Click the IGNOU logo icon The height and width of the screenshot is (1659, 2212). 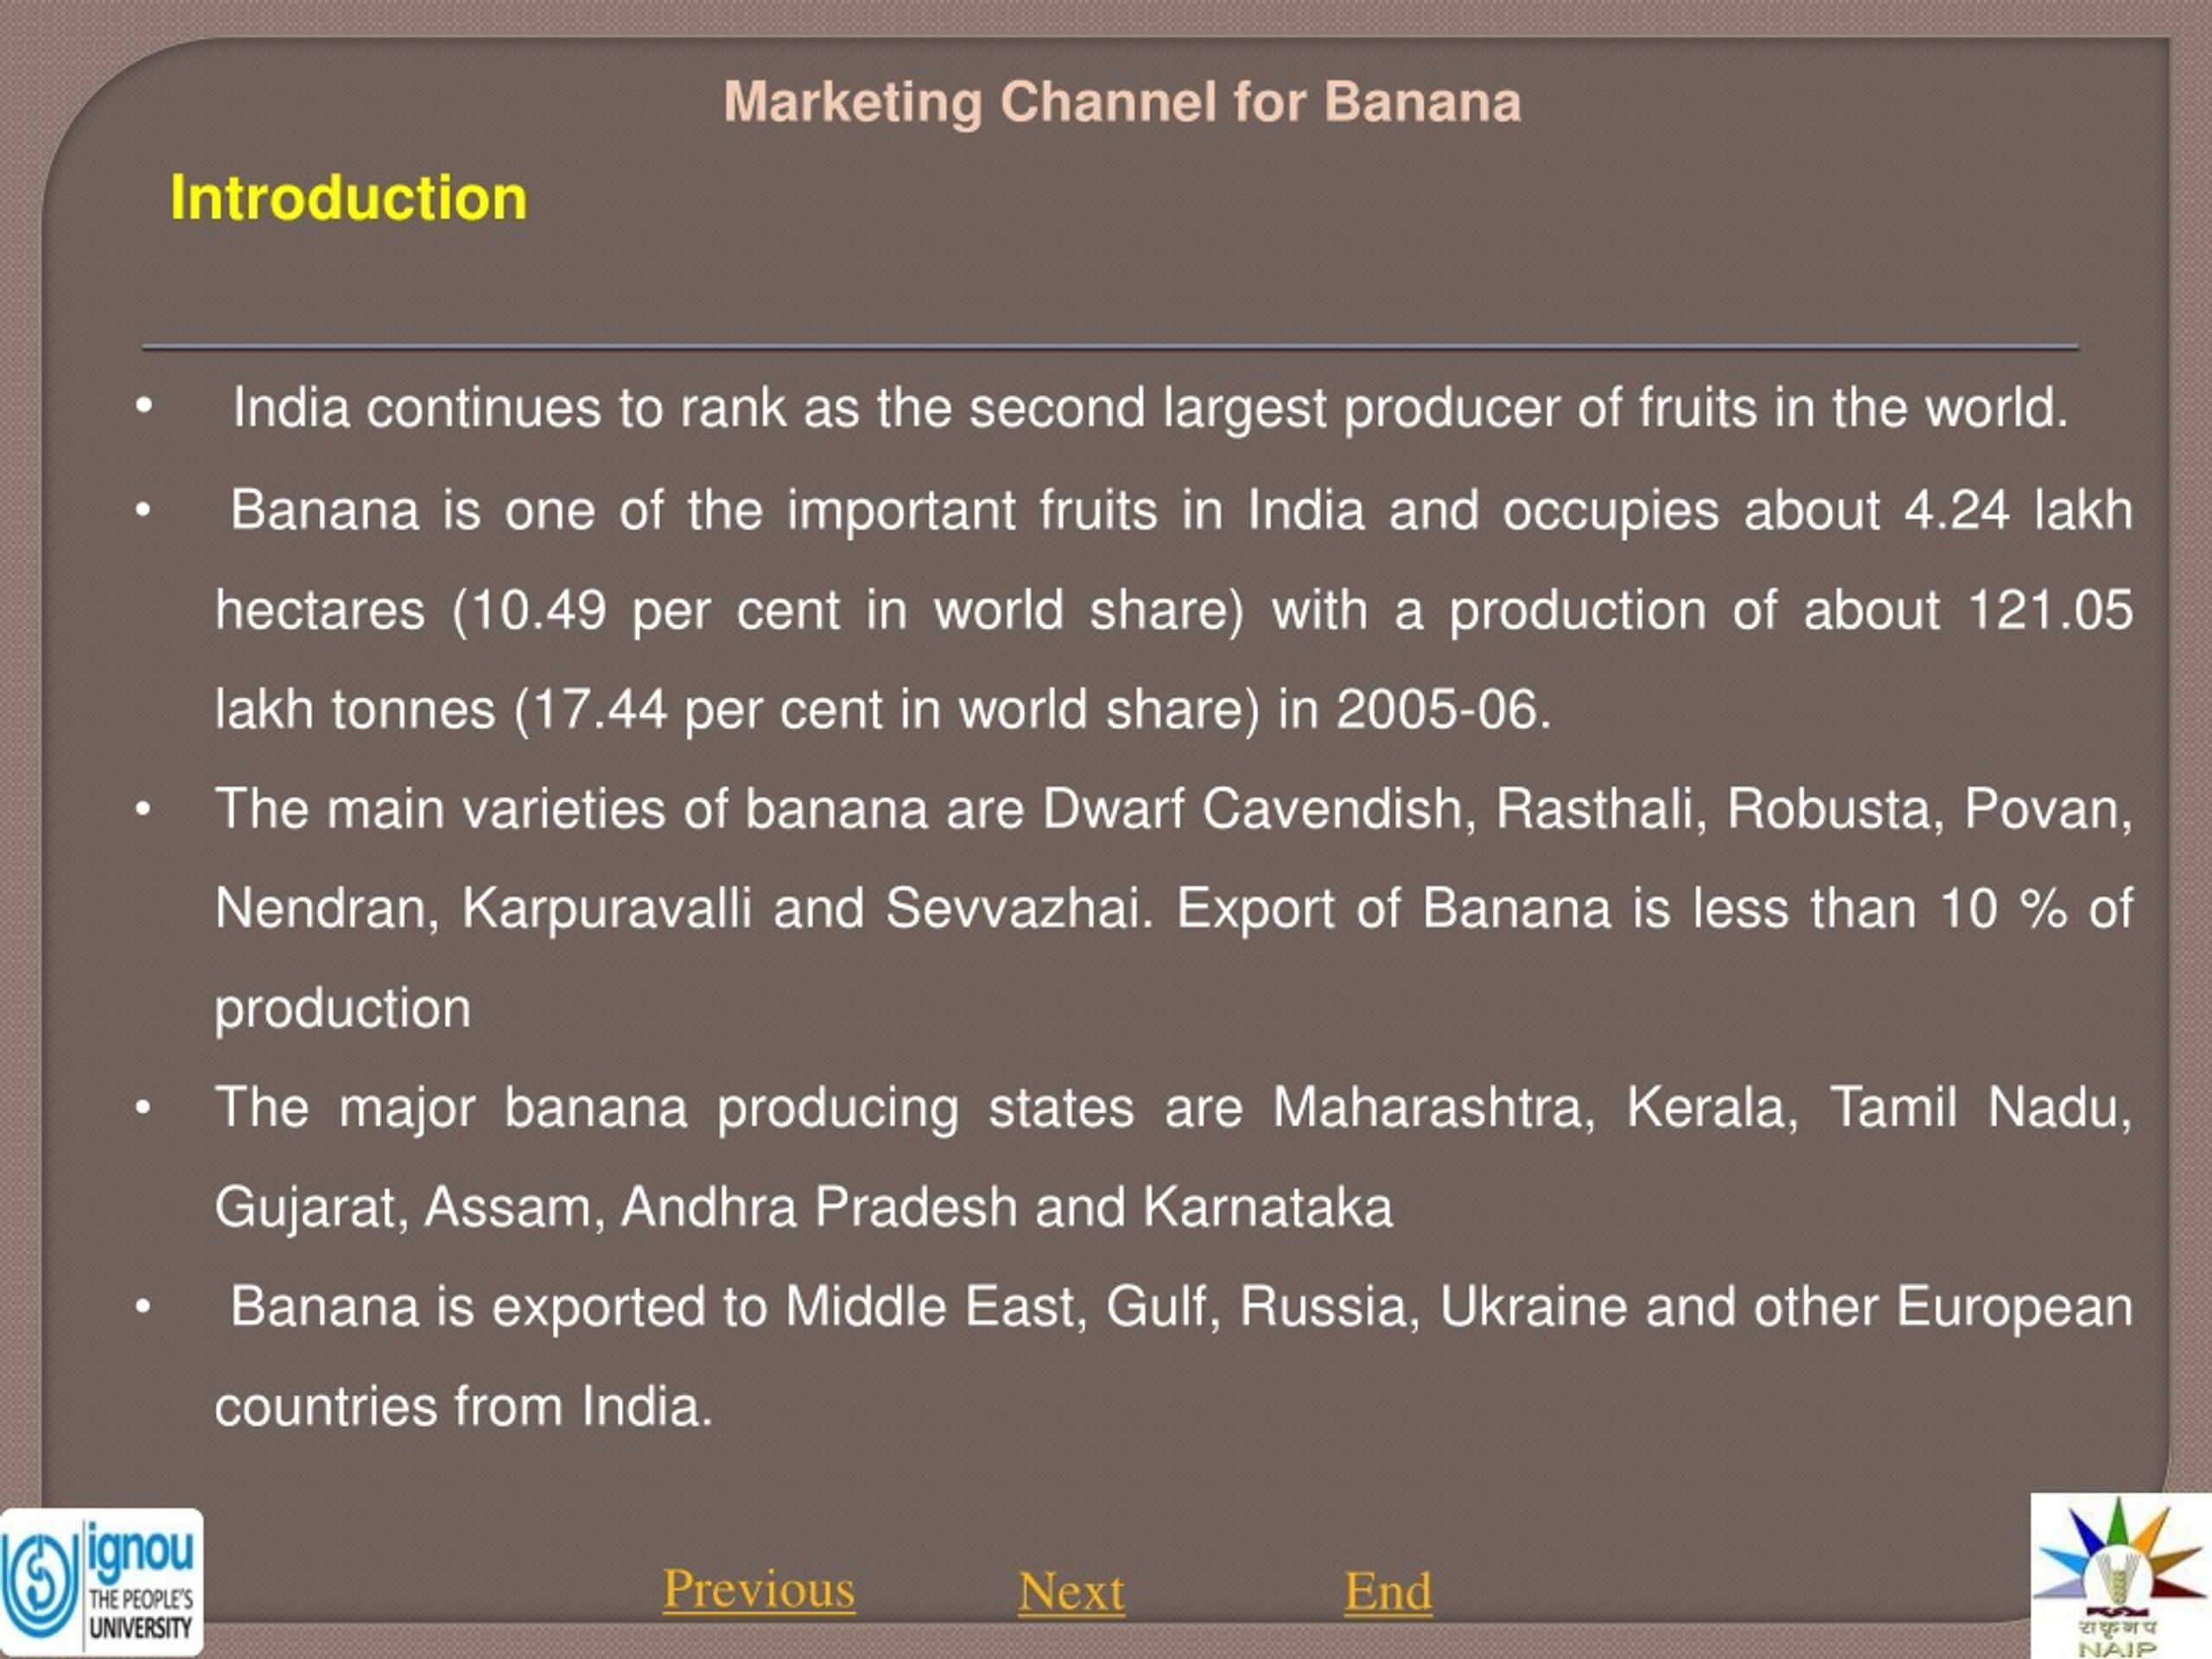click(101, 1582)
